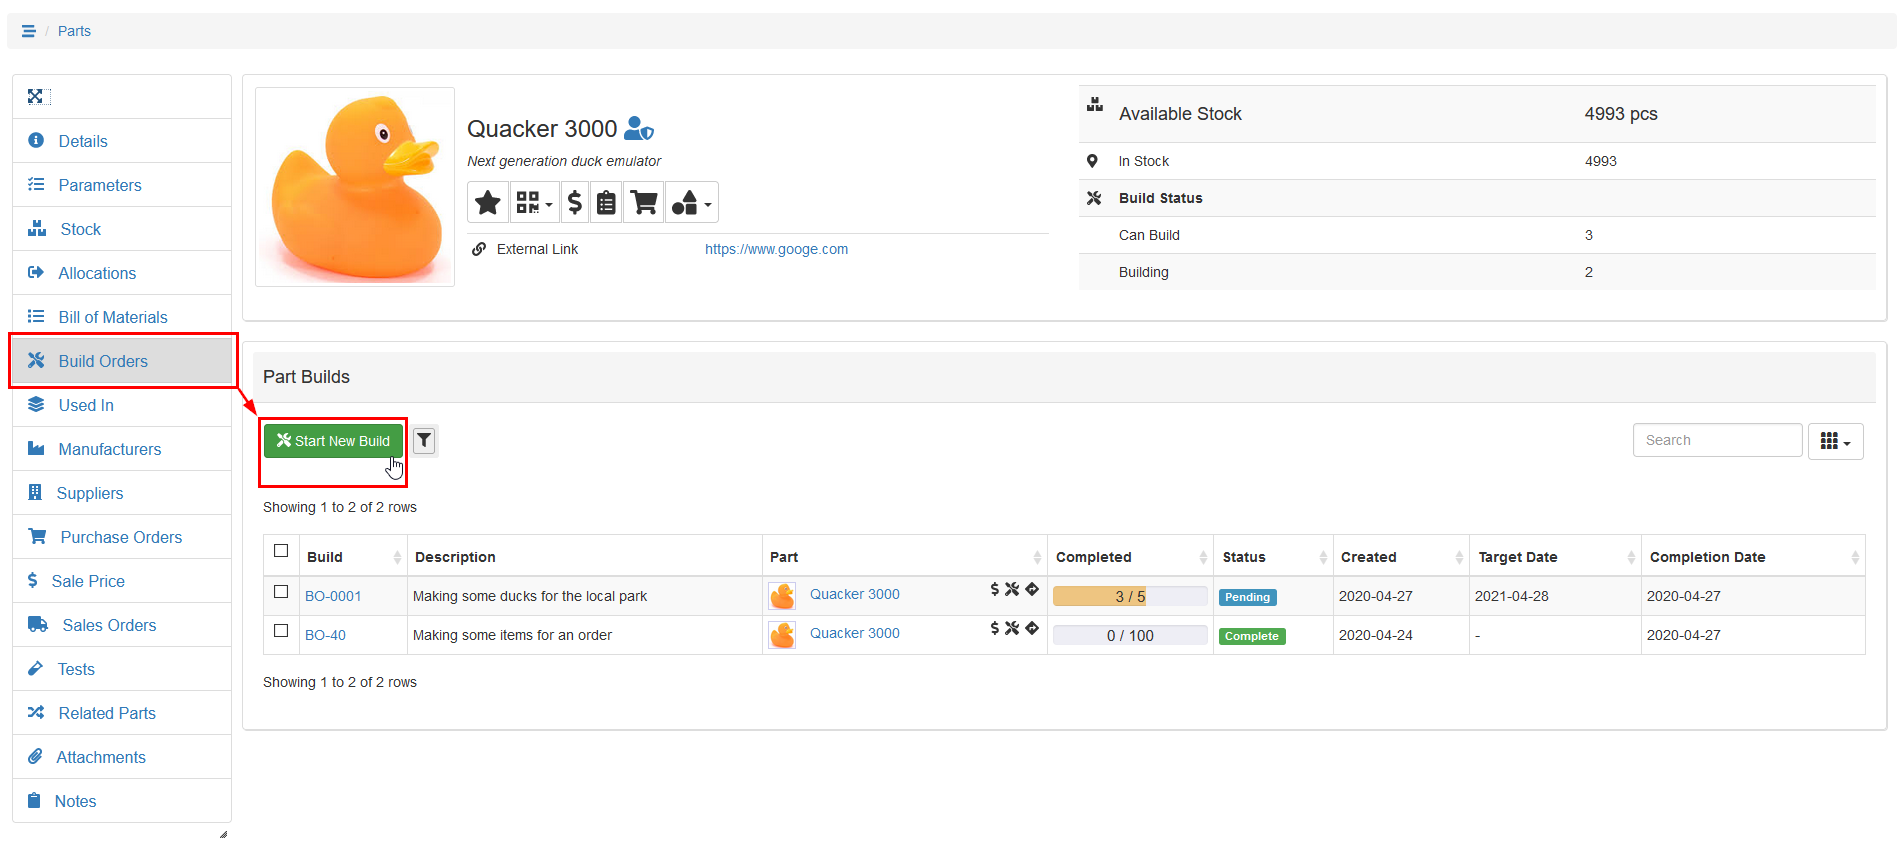Screen dimensions: 1904x841
Task: Tick the checkbox for build BO-40
Action: coord(281,631)
